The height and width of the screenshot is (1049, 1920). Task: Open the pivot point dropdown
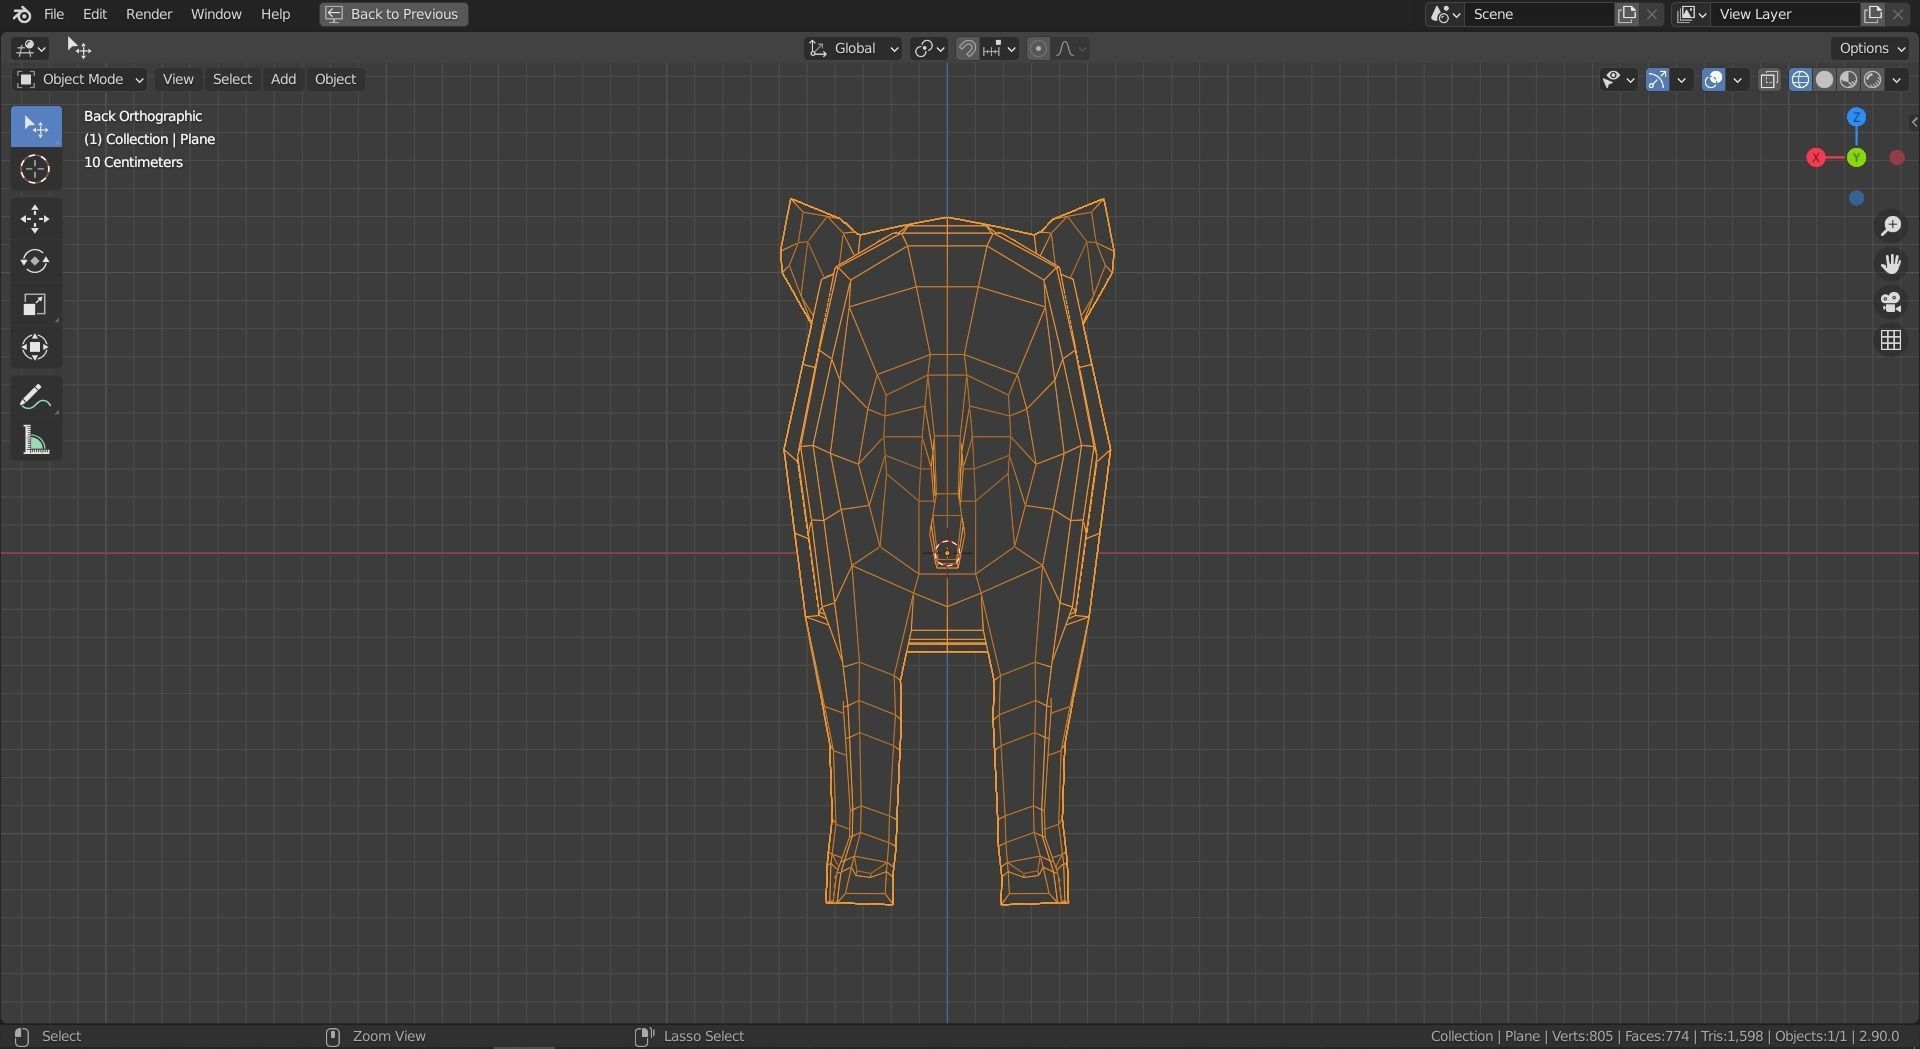tap(929, 49)
